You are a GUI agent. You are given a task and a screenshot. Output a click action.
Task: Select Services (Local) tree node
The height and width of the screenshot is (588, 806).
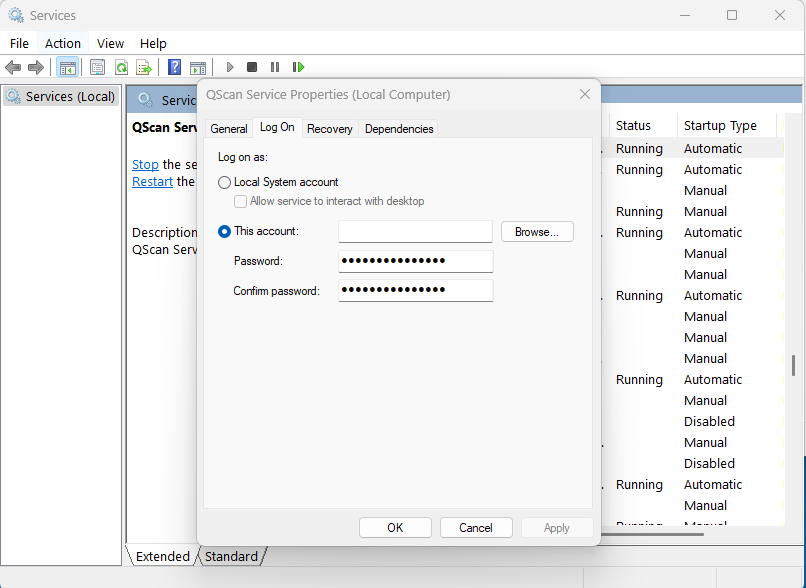pos(61,96)
